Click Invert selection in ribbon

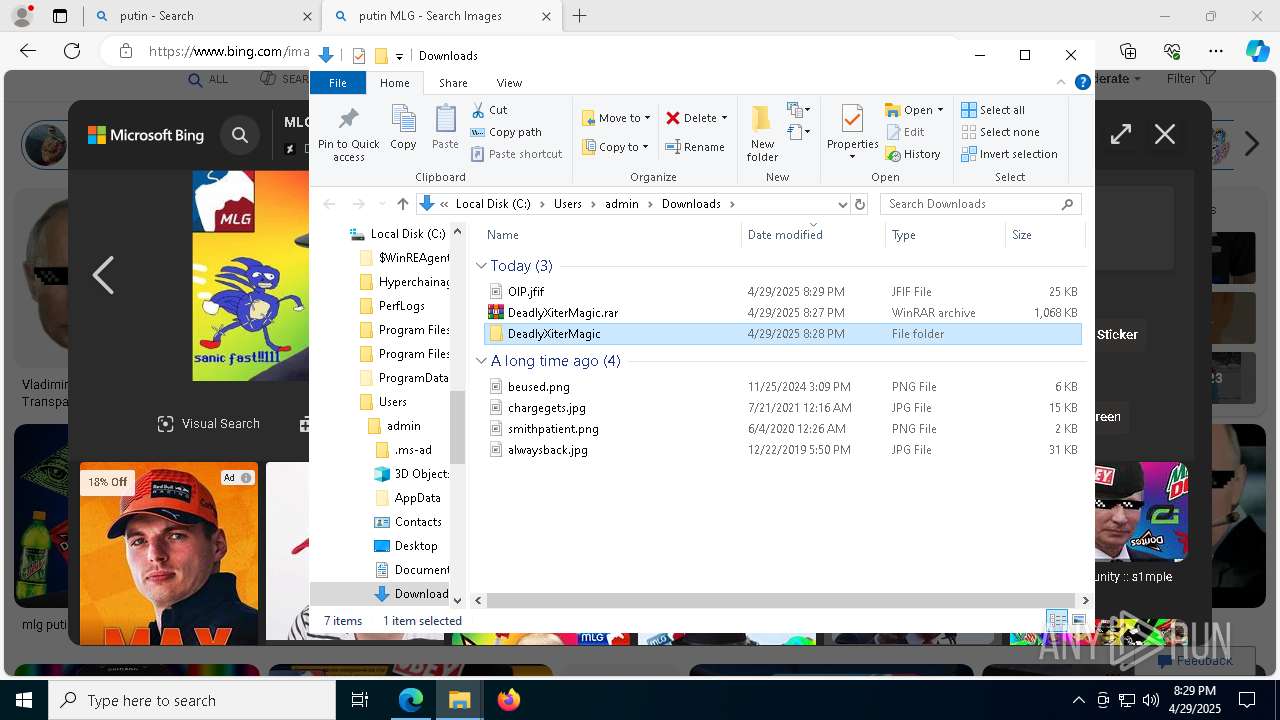[1009, 154]
